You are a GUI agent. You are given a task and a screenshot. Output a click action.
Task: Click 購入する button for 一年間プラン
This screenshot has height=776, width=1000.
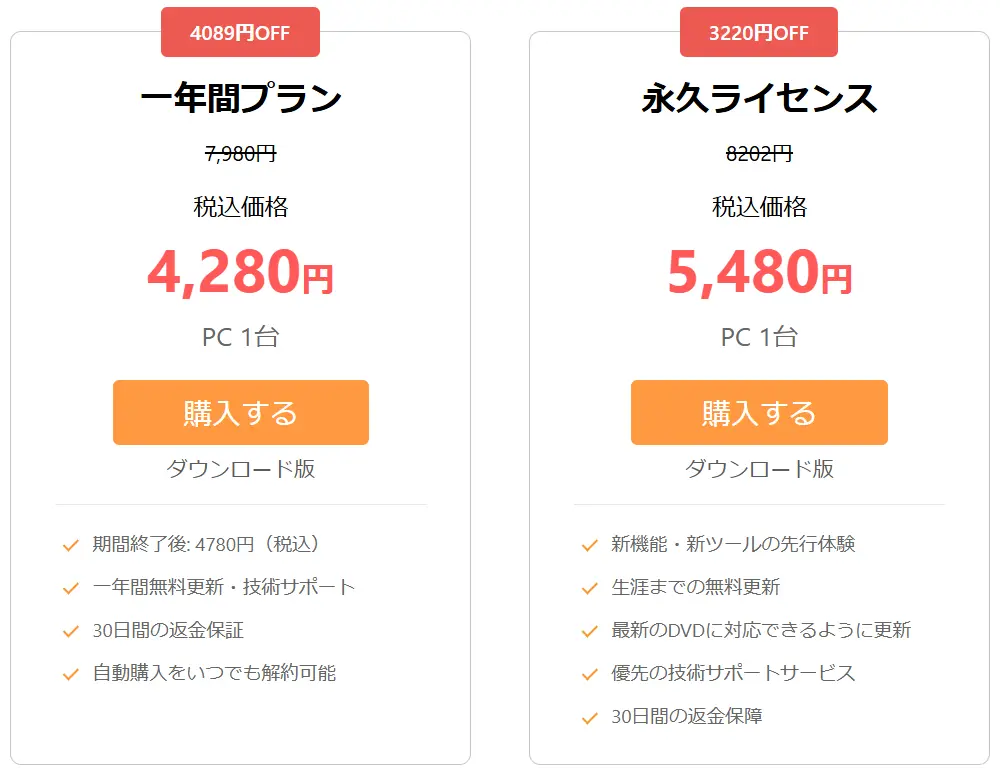click(x=240, y=413)
